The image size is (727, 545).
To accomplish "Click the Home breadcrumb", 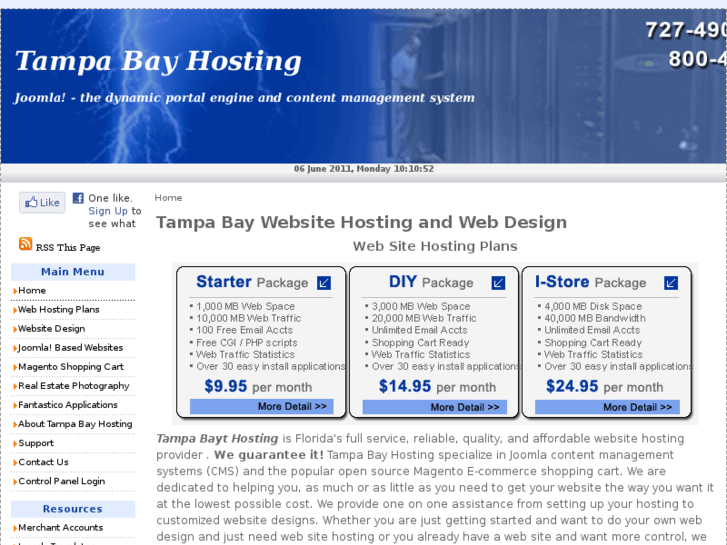I will click(168, 198).
